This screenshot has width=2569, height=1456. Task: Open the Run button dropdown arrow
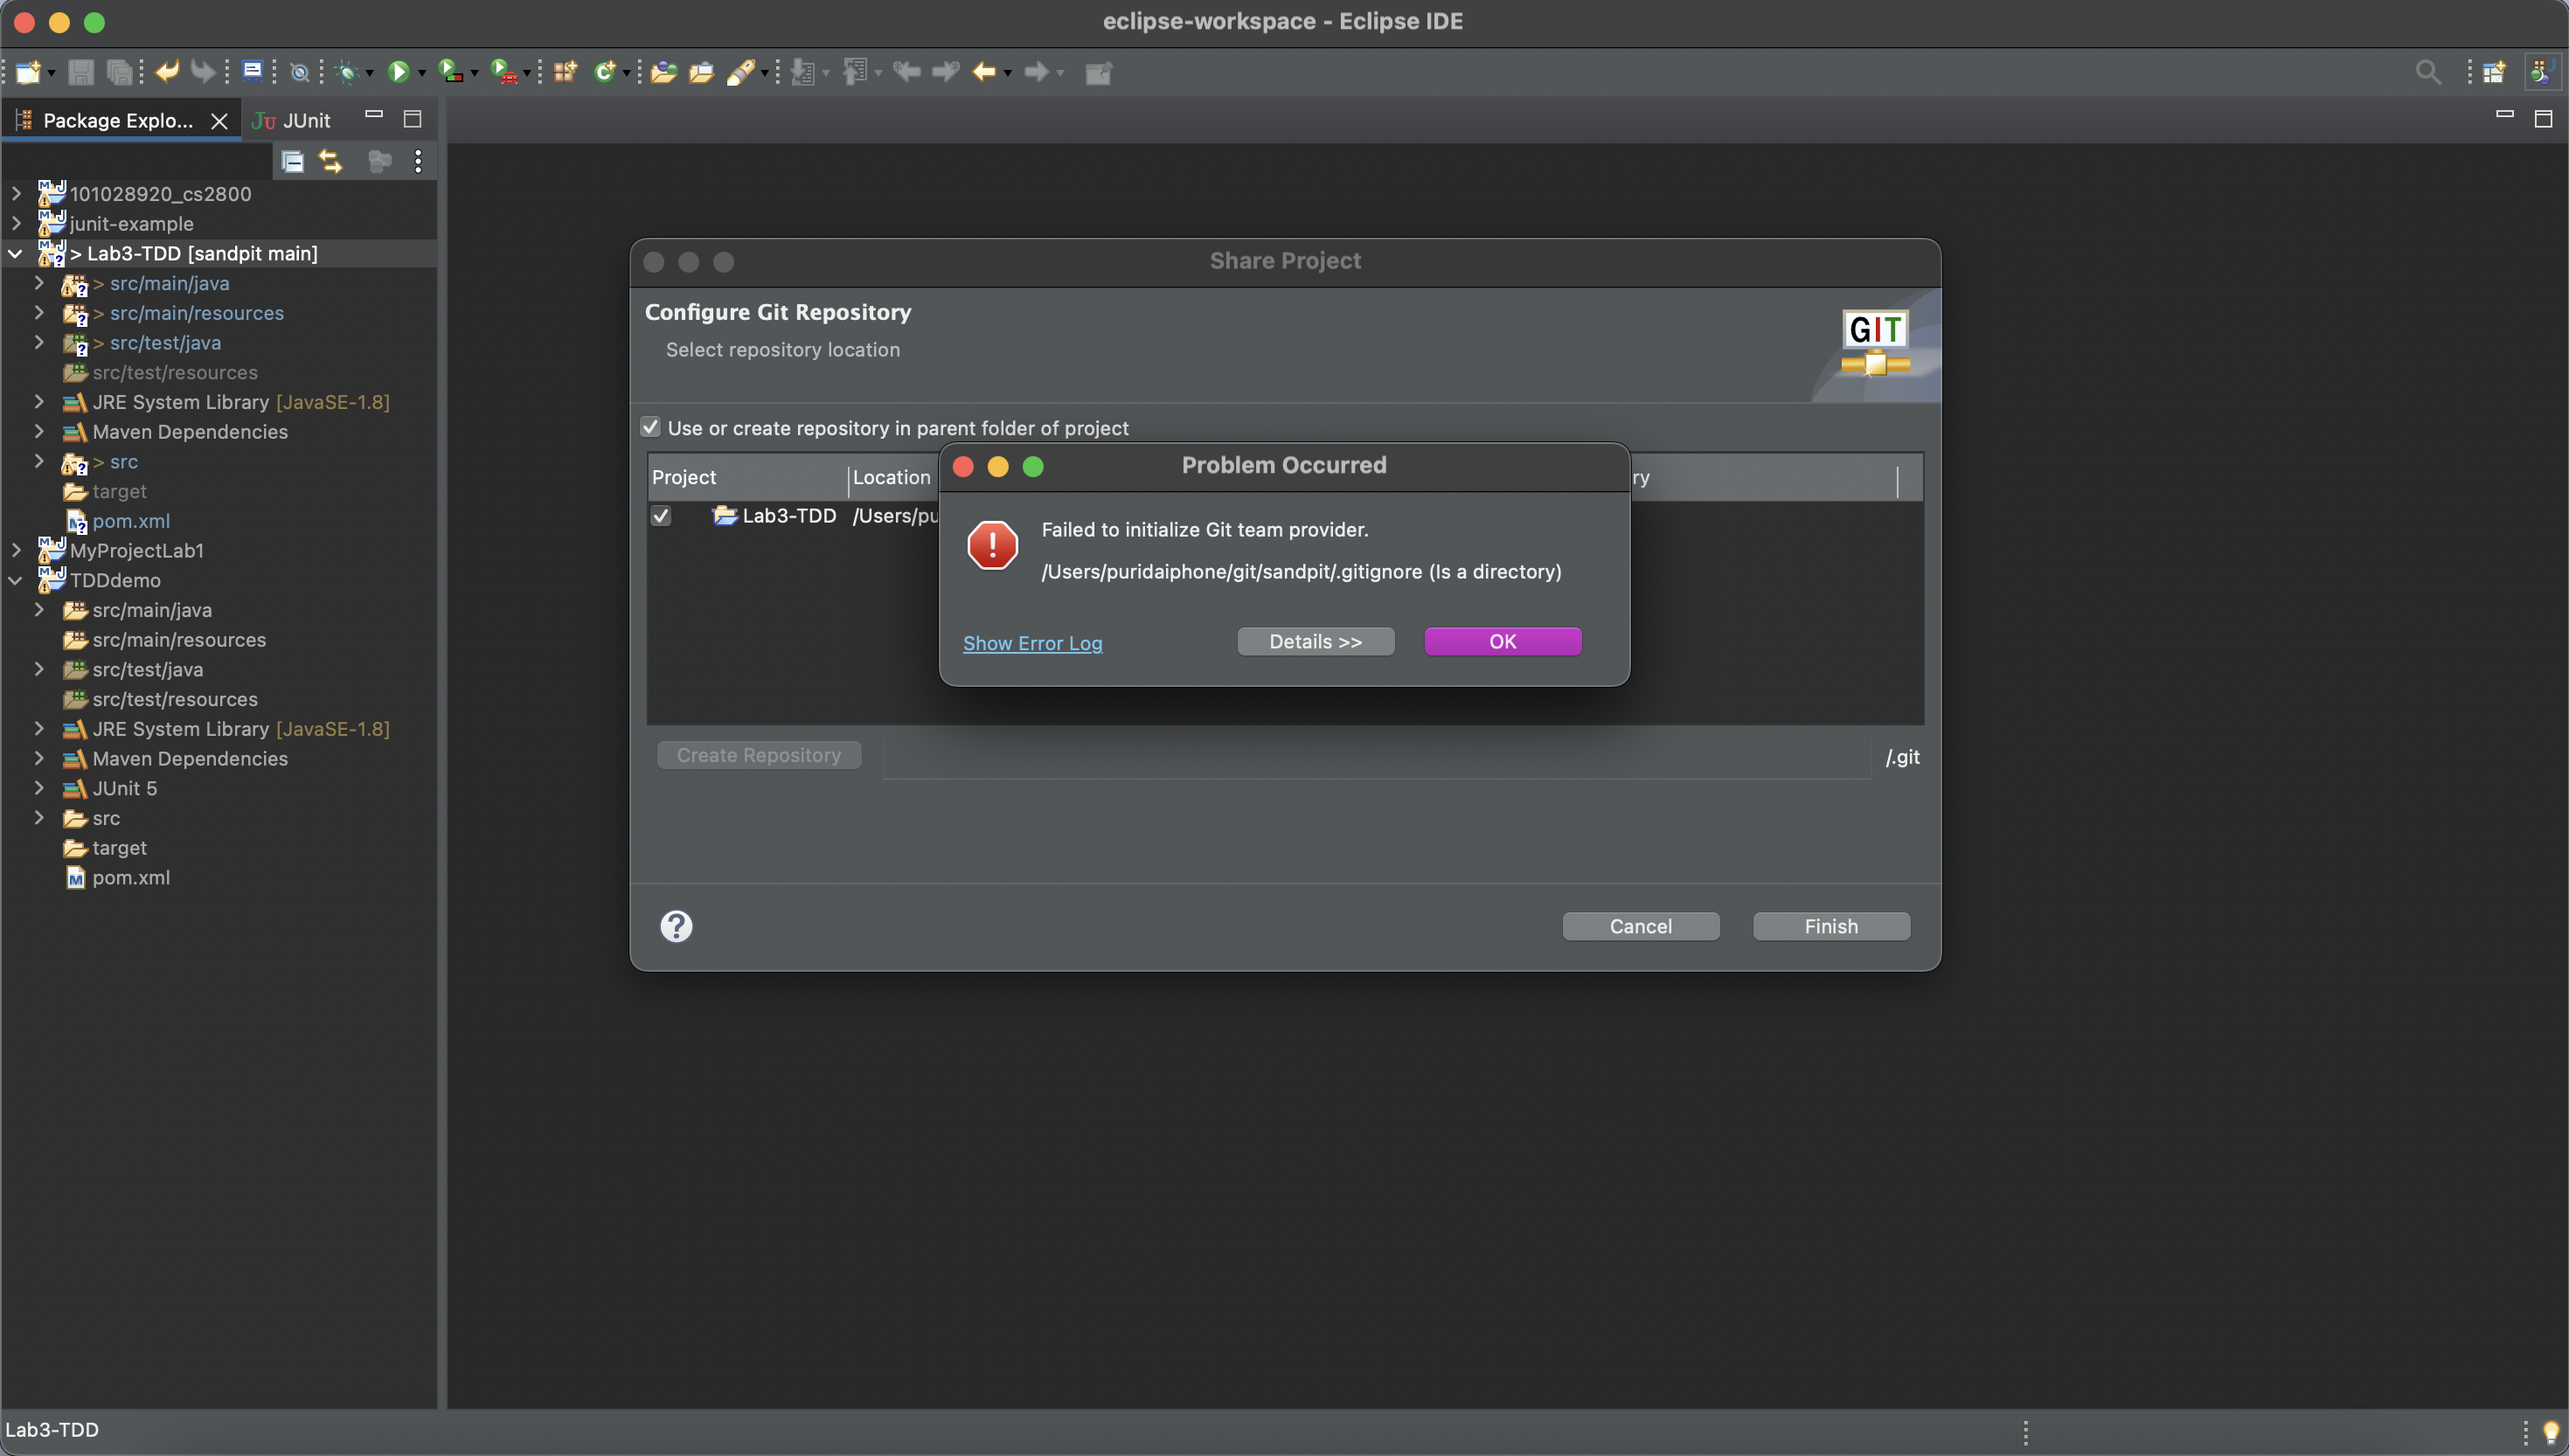(422, 73)
